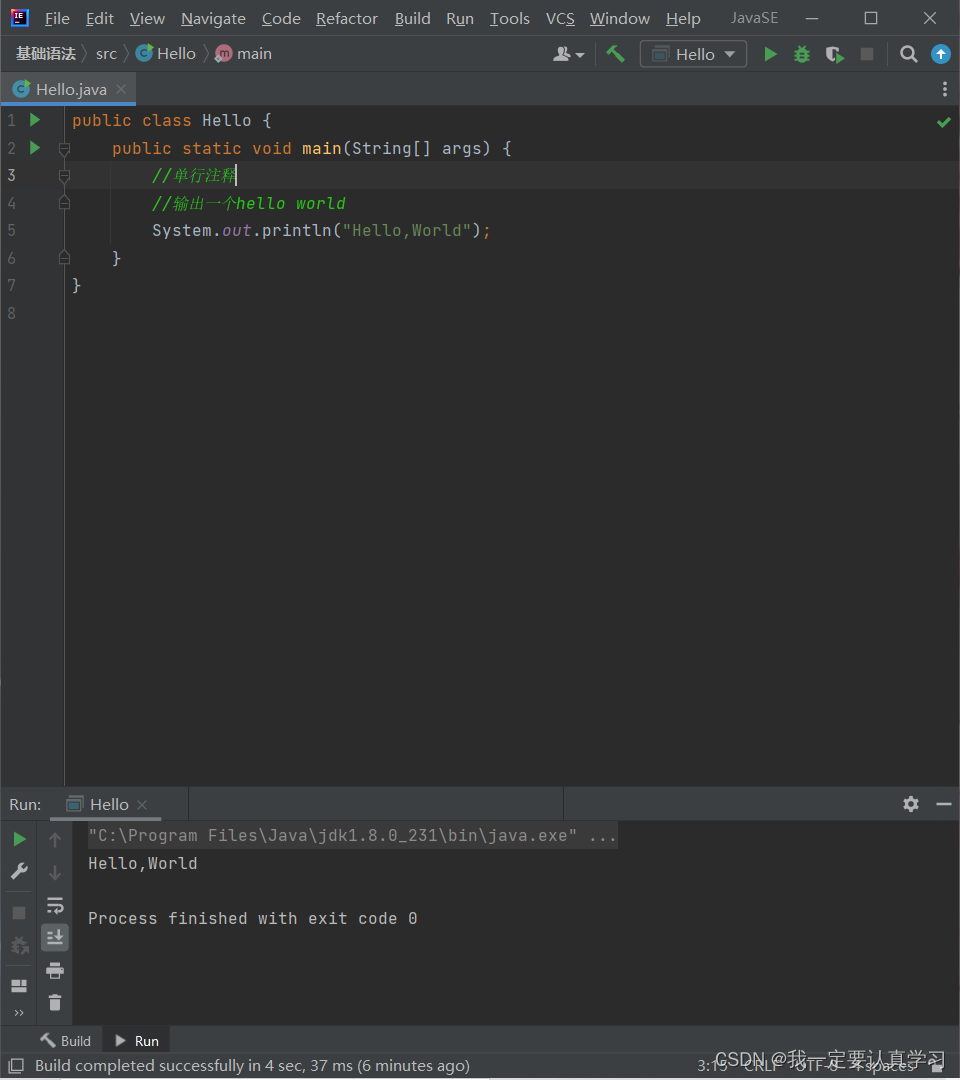Click 'Process finished with exit code 0' text
Screen dimensions: 960x1080
click(253, 918)
